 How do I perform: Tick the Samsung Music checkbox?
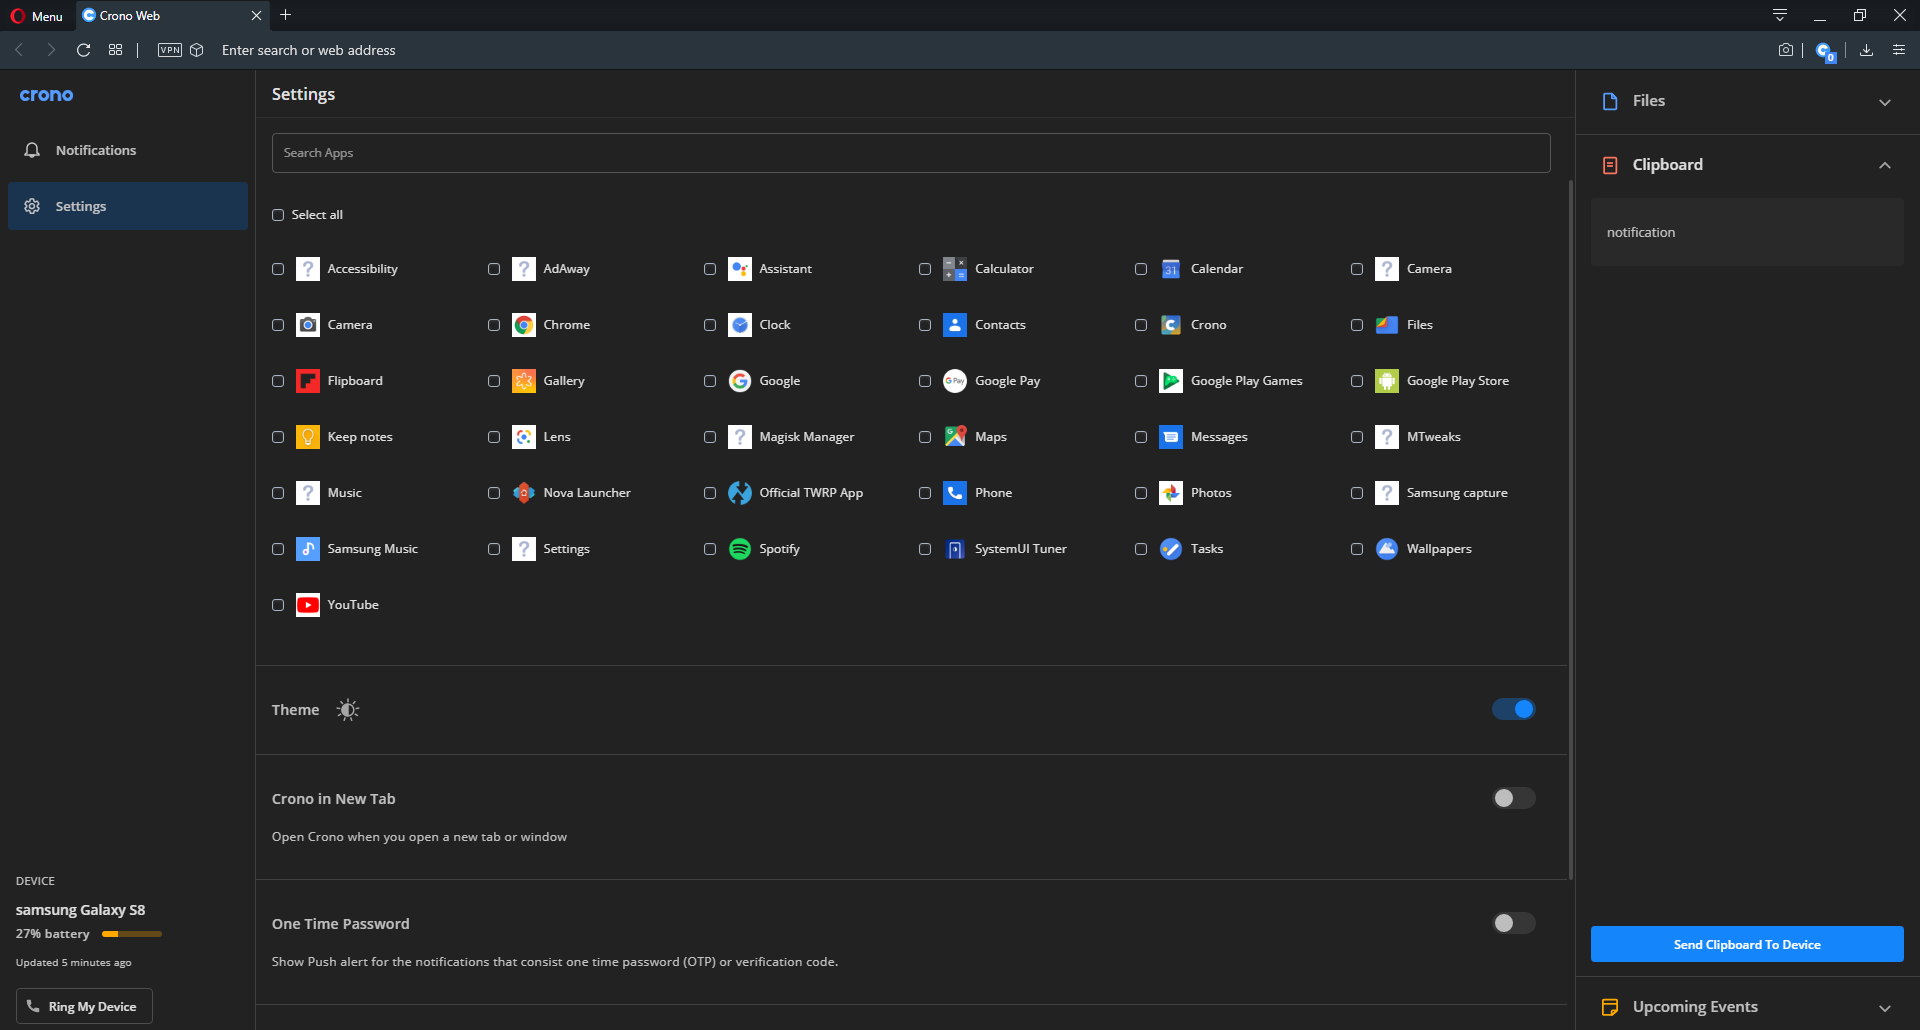click(278, 549)
